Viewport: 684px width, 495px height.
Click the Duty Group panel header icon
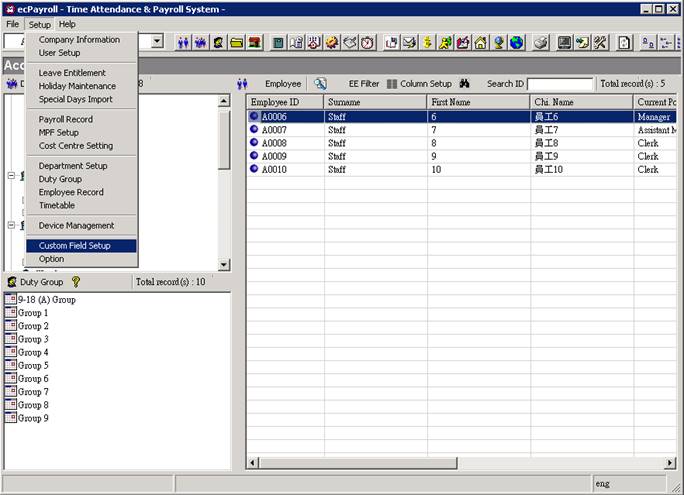coord(12,282)
